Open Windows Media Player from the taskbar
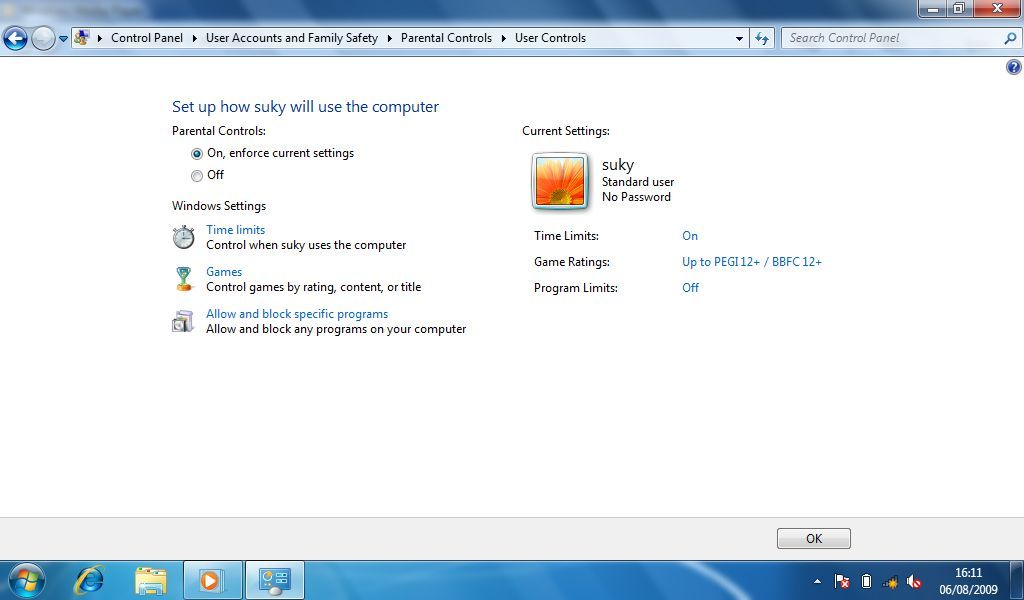Viewport: 1024px width, 600px height. (x=212, y=580)
